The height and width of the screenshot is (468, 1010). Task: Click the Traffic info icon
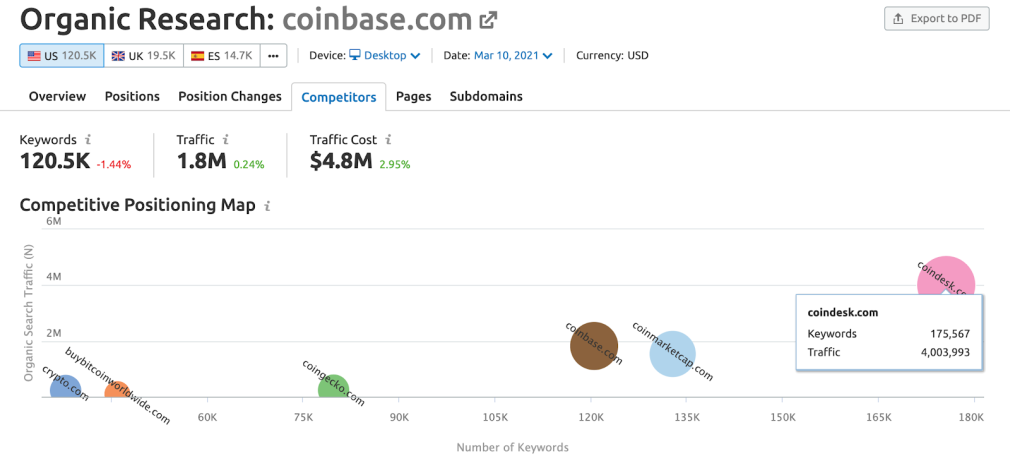(x=226, y=140)
